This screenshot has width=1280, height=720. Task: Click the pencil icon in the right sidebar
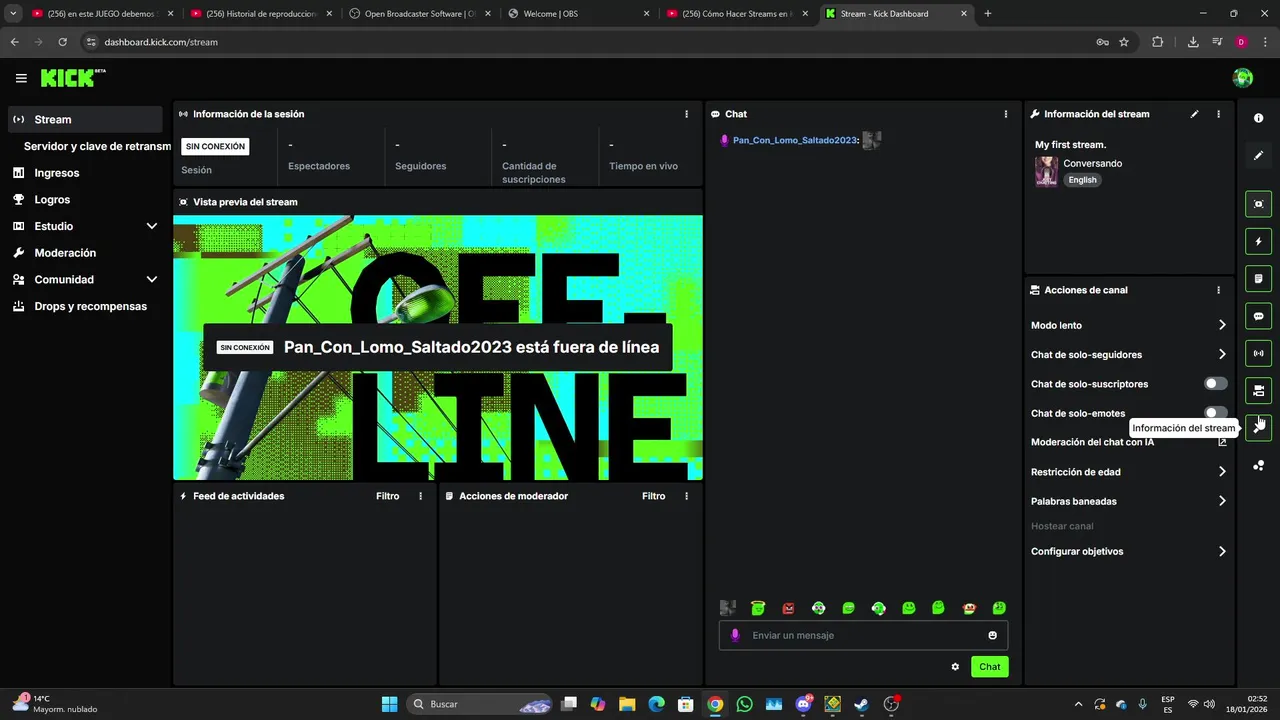(x=1258, y=156)
